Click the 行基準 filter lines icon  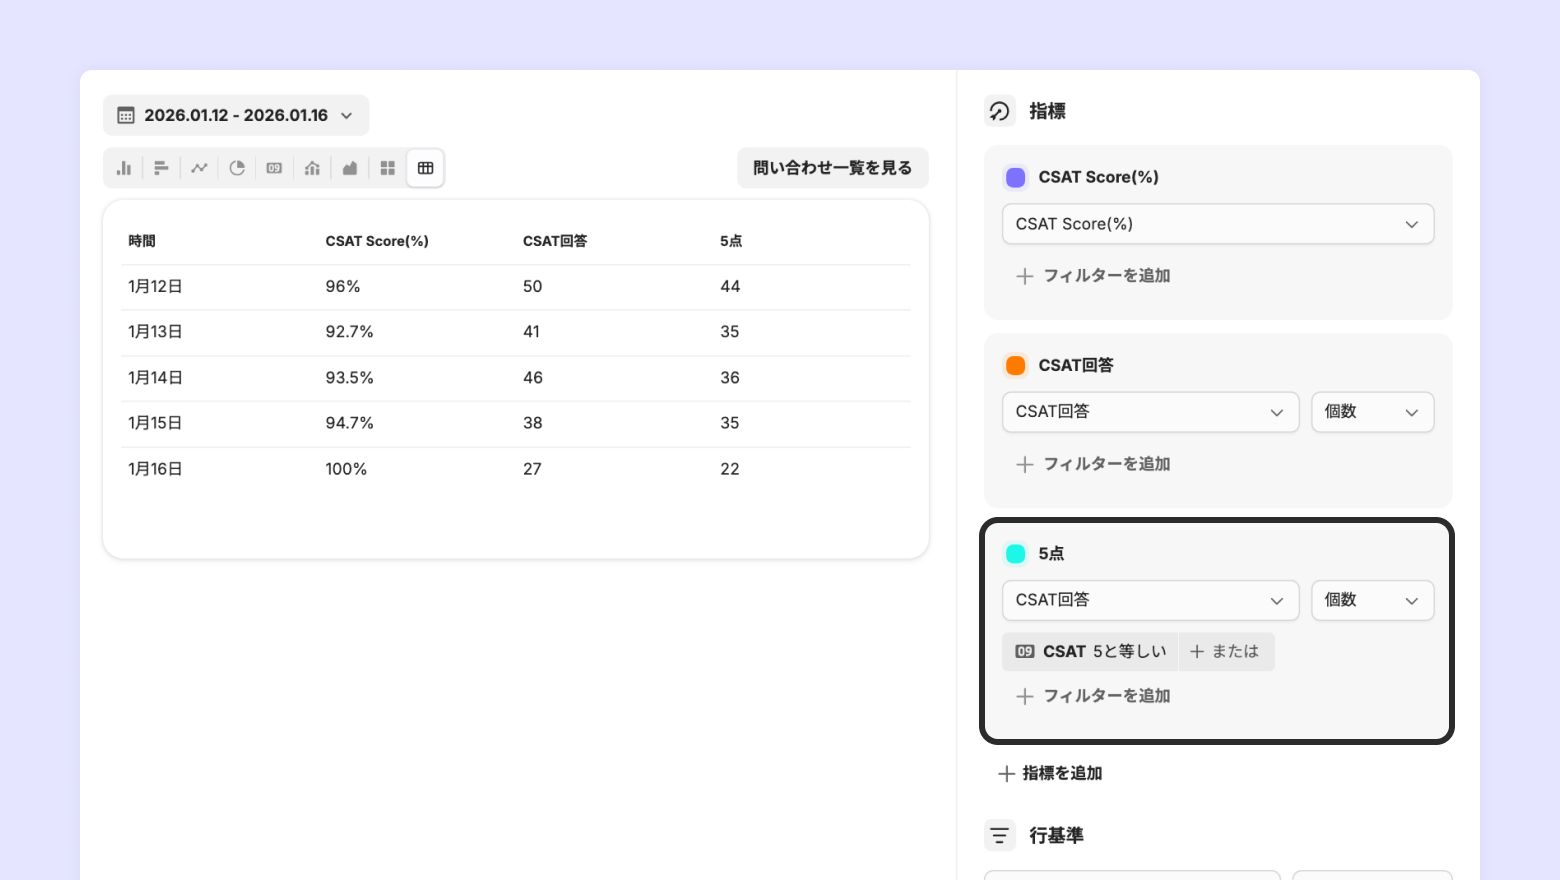point(1000,835)
